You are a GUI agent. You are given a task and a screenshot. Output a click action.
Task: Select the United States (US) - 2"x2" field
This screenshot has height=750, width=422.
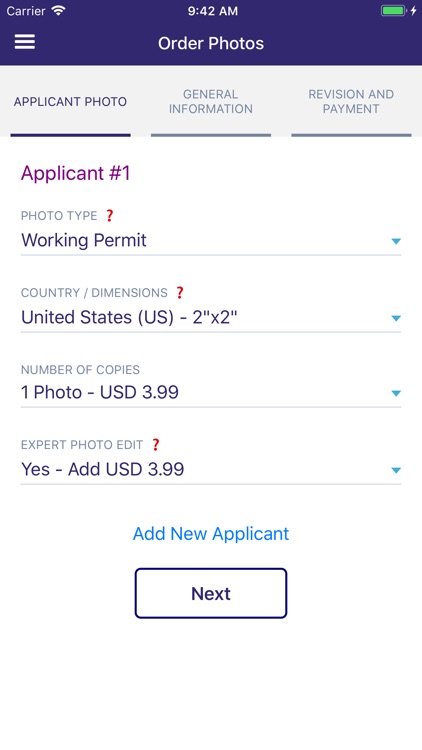point(211,318)
